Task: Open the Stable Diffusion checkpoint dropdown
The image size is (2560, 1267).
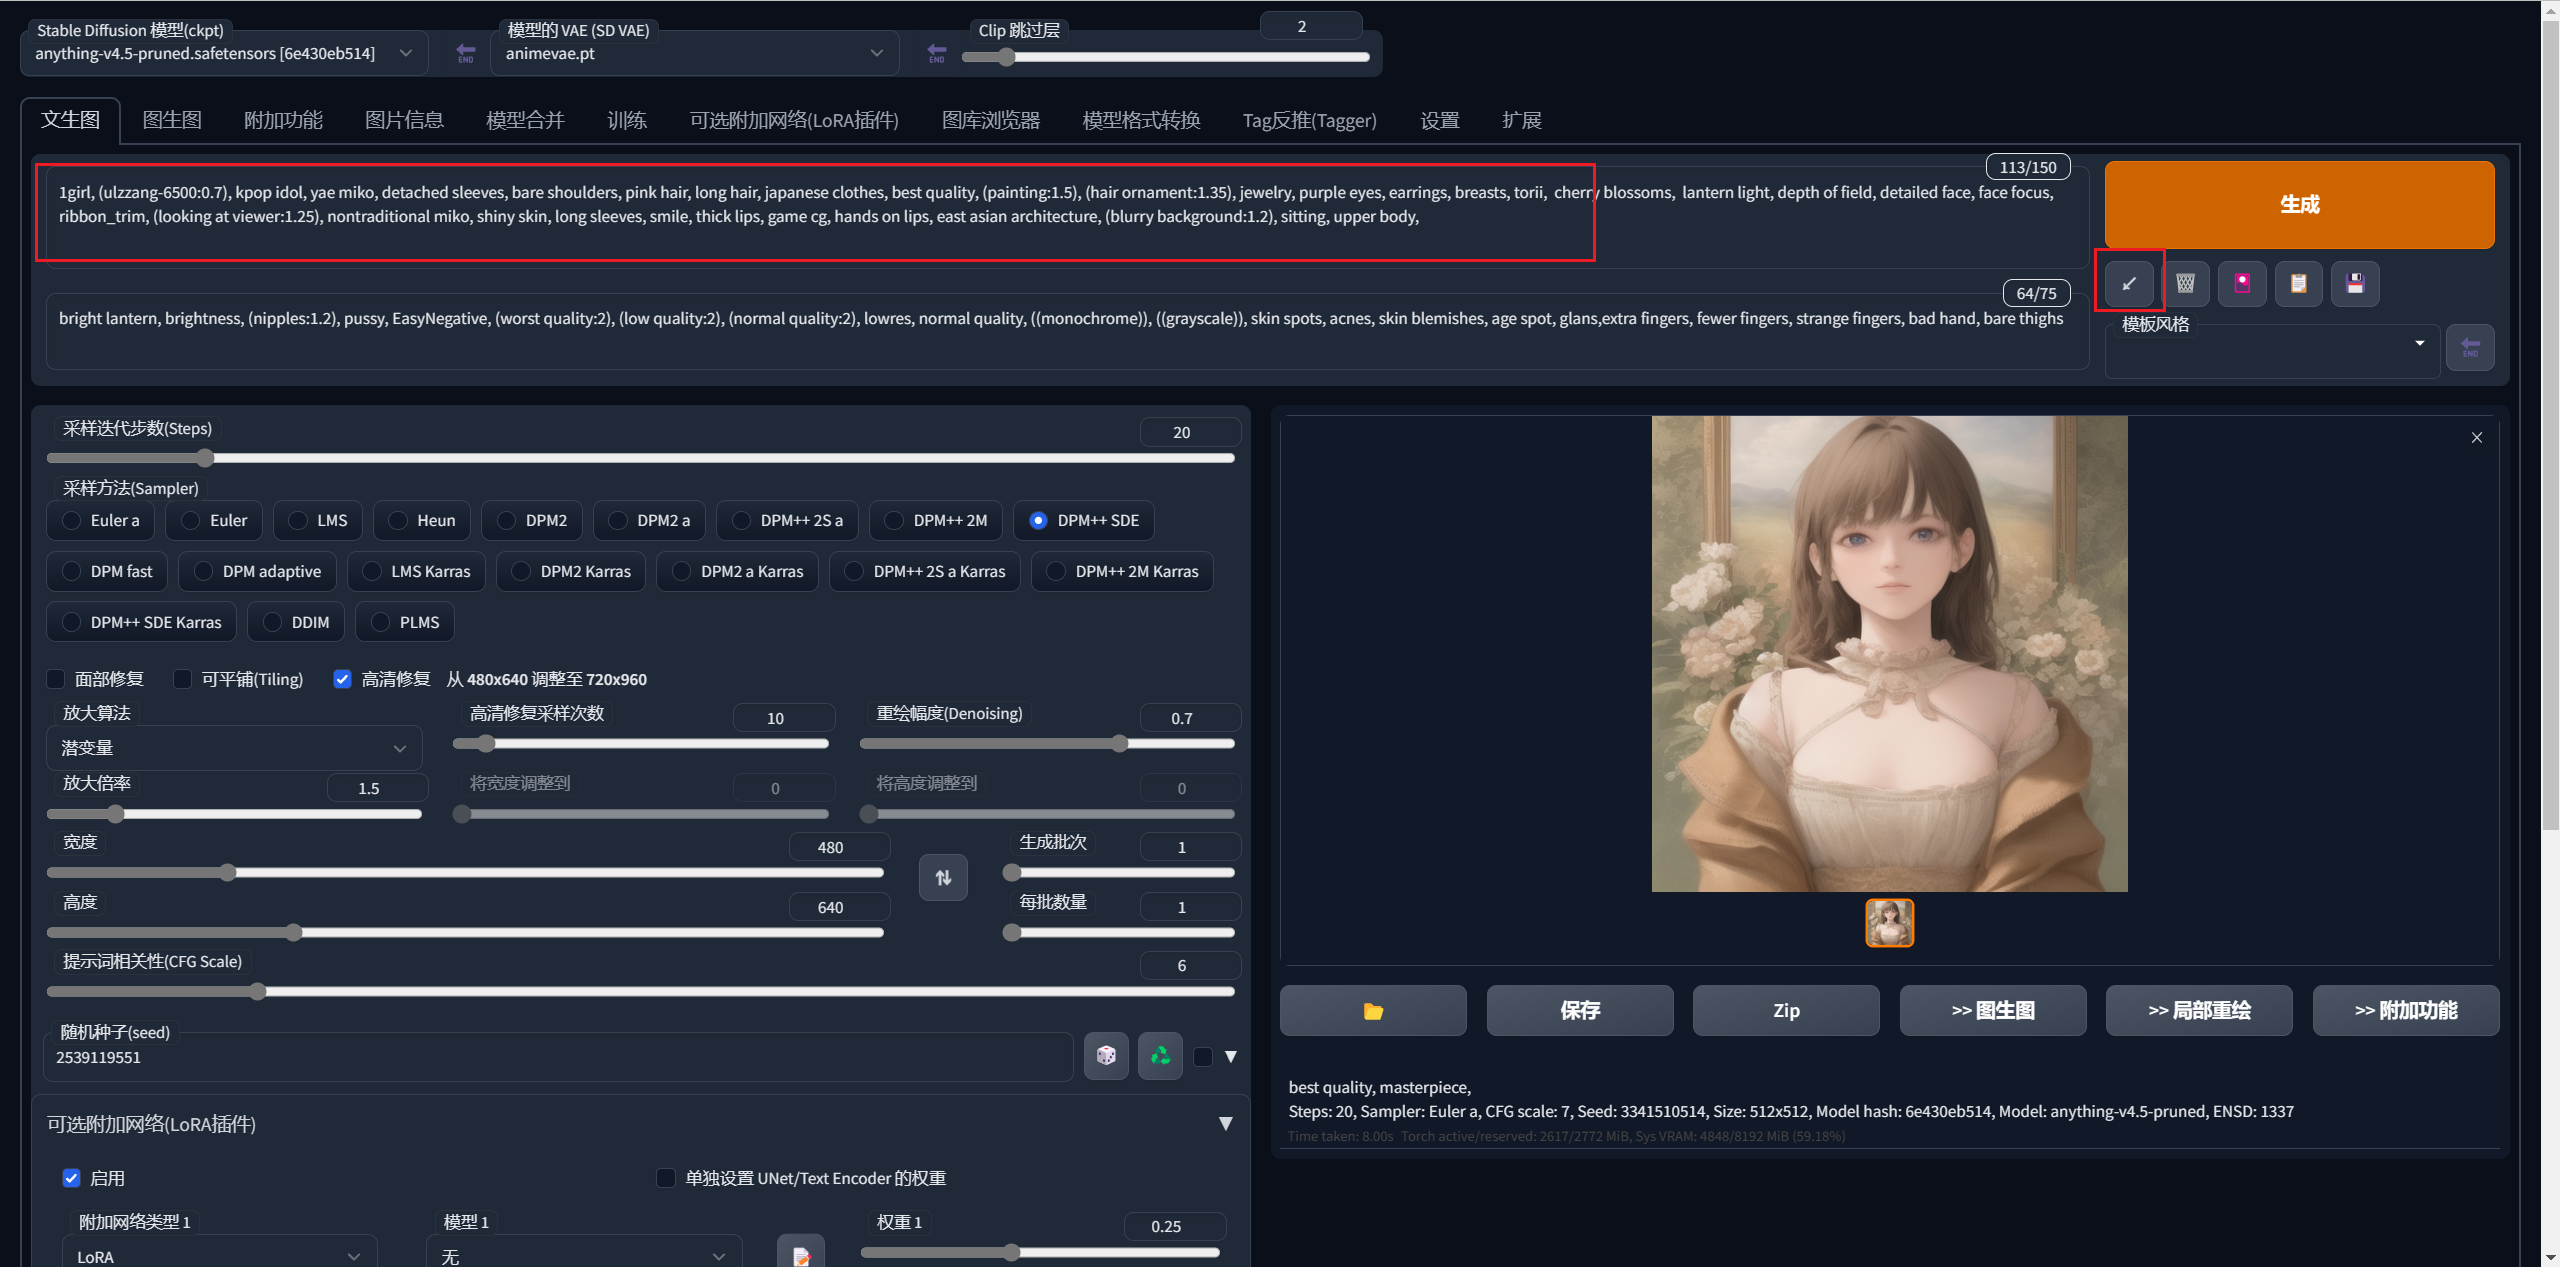Action: tap(224, 54)
